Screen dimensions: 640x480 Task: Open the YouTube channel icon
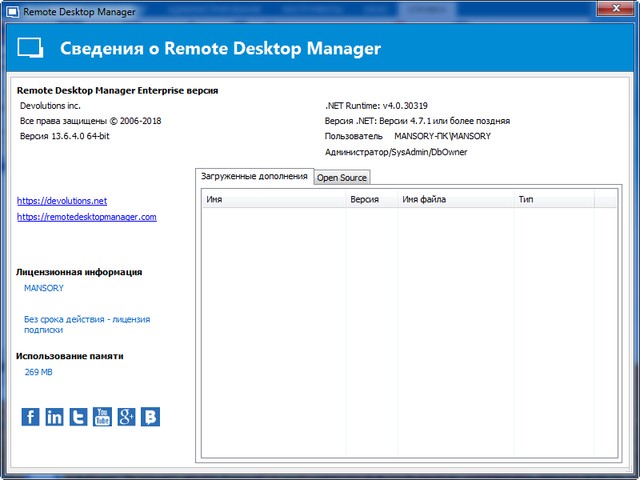point(102,417)
